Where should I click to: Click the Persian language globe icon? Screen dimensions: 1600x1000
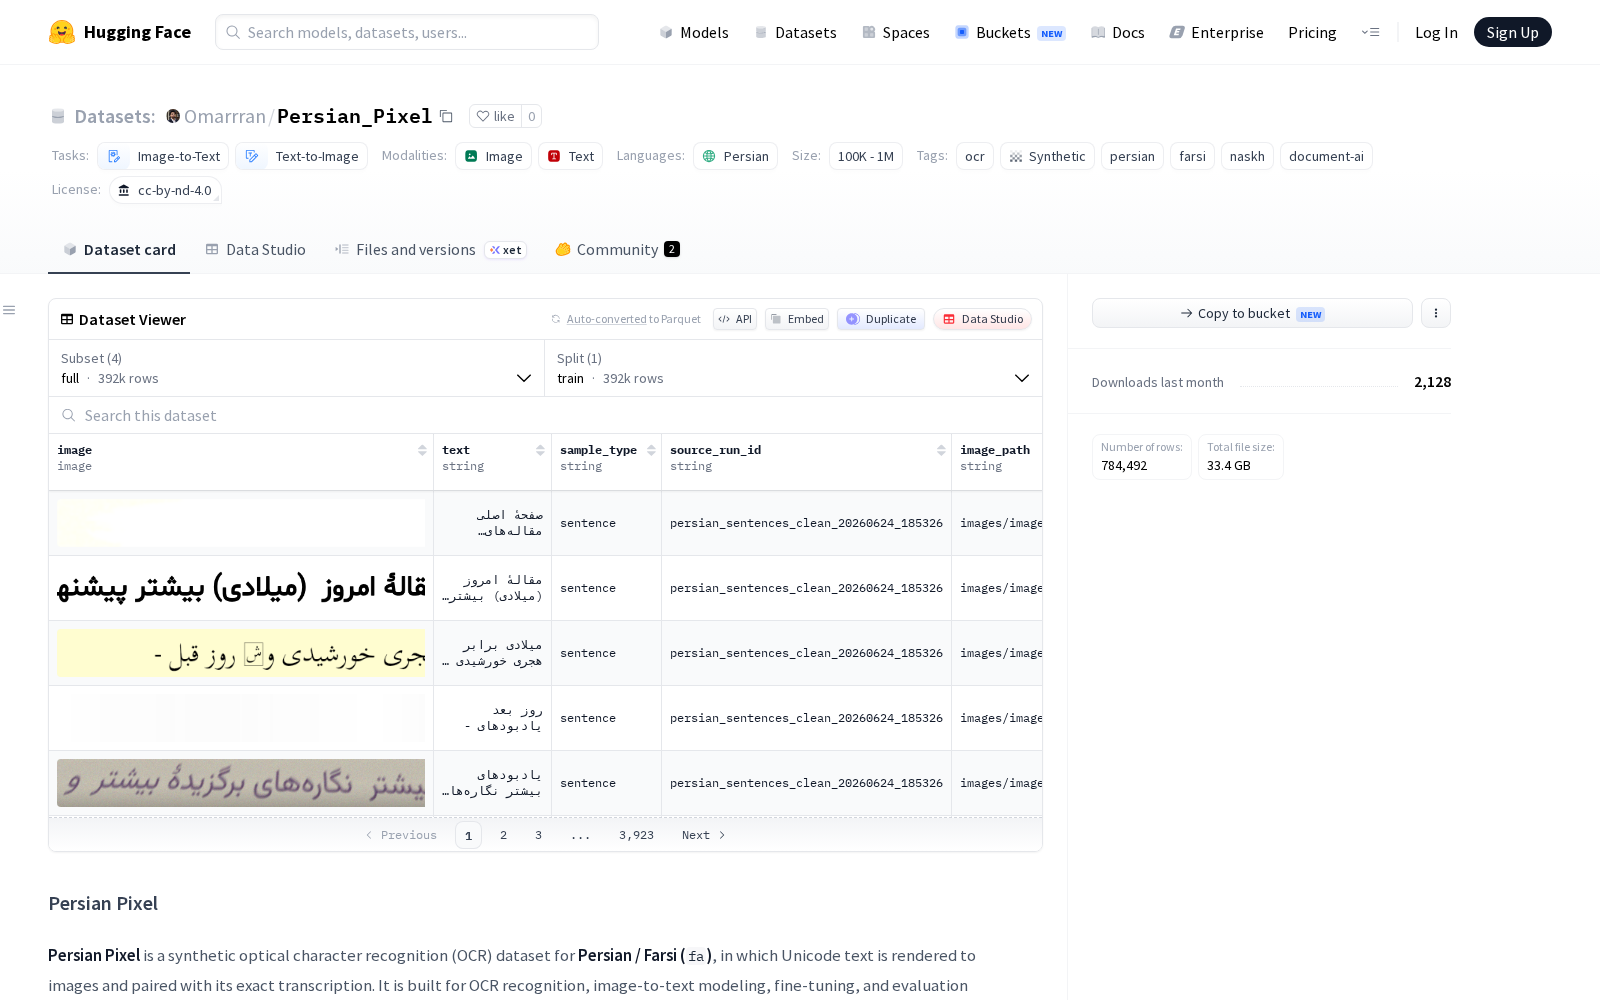pos(709,156)
